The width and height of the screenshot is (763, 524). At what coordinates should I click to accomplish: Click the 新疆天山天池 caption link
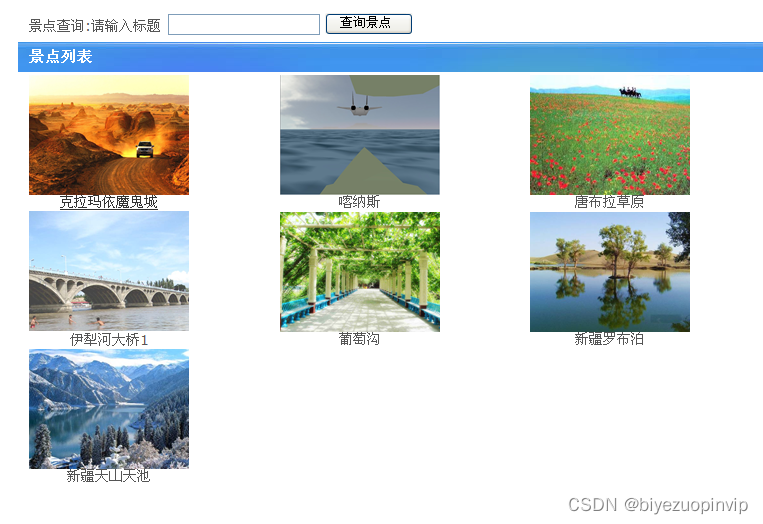tap(109, 476)
